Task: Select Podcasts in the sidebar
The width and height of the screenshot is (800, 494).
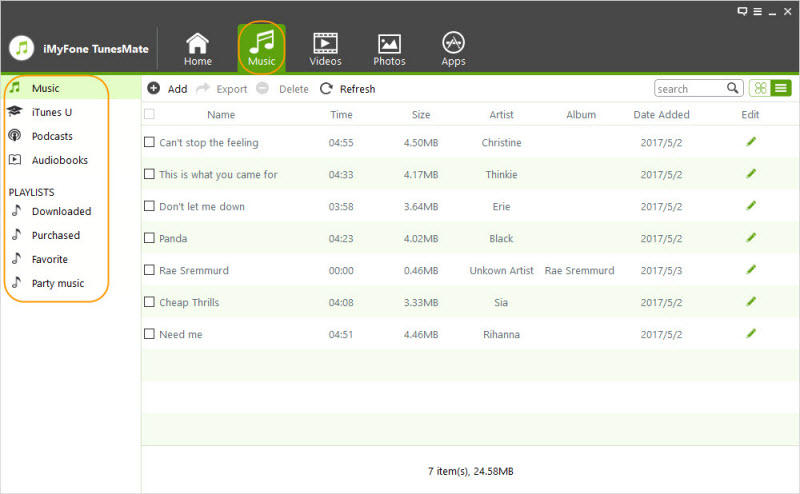Action: (51, 136)
